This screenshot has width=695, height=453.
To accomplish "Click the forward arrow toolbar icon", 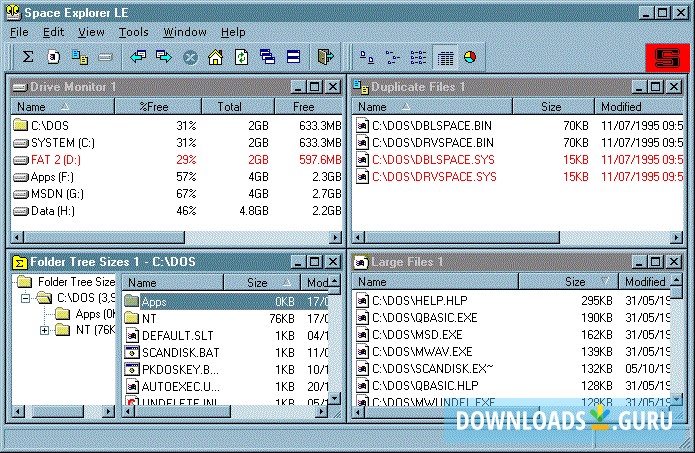I will pyautogui.click(x=164, y=57).
